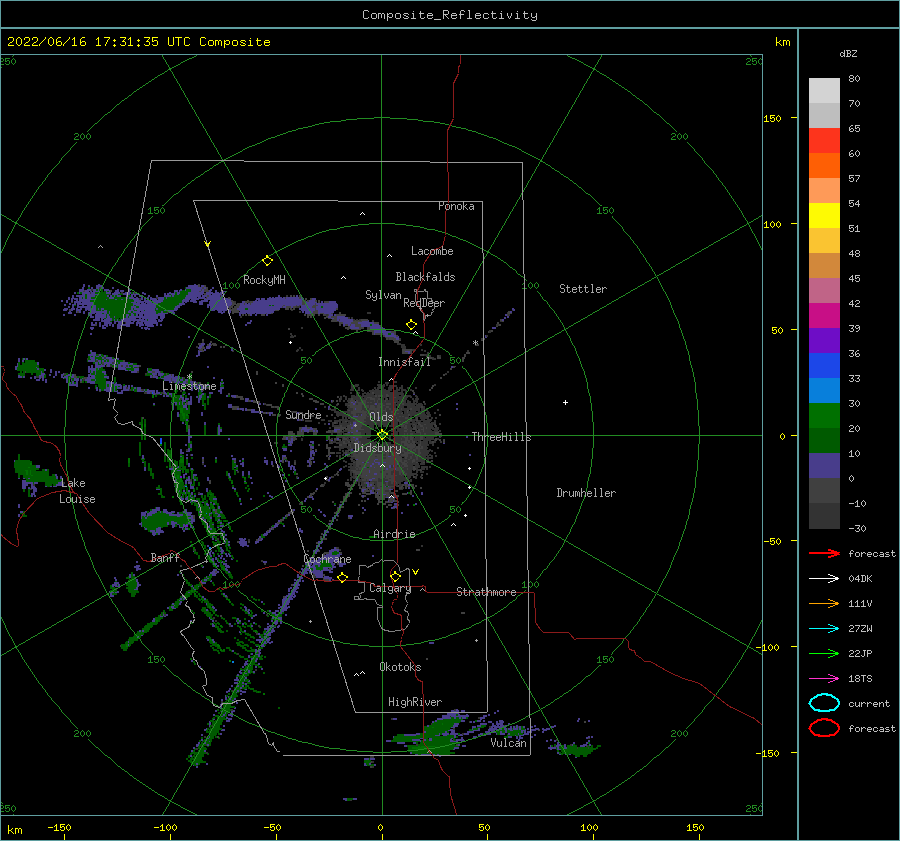The height and width of the screenshot is (841, 900).
Task: Click the white 04DK arrow legend icon
Action: (824, 578)
